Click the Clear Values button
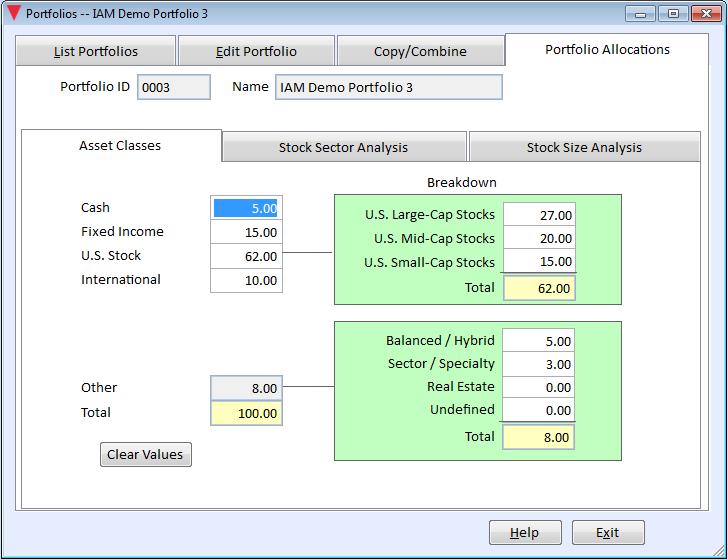The width and height of the screenshot is (728, 559). [146, 454]
